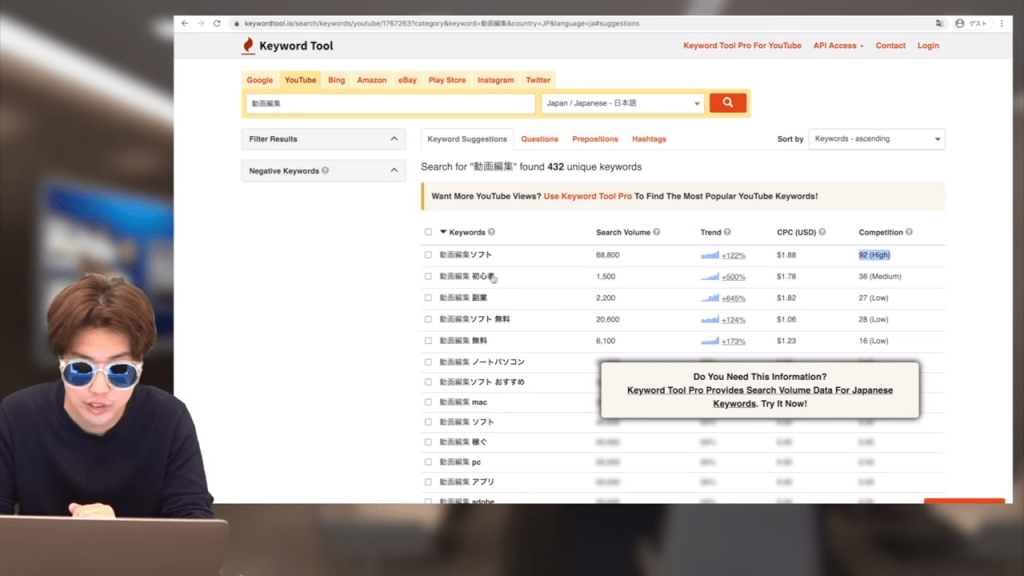The image size is (1024, 576).
Task: Switch to the Instagram tab
Action: (x=496, y=80)
